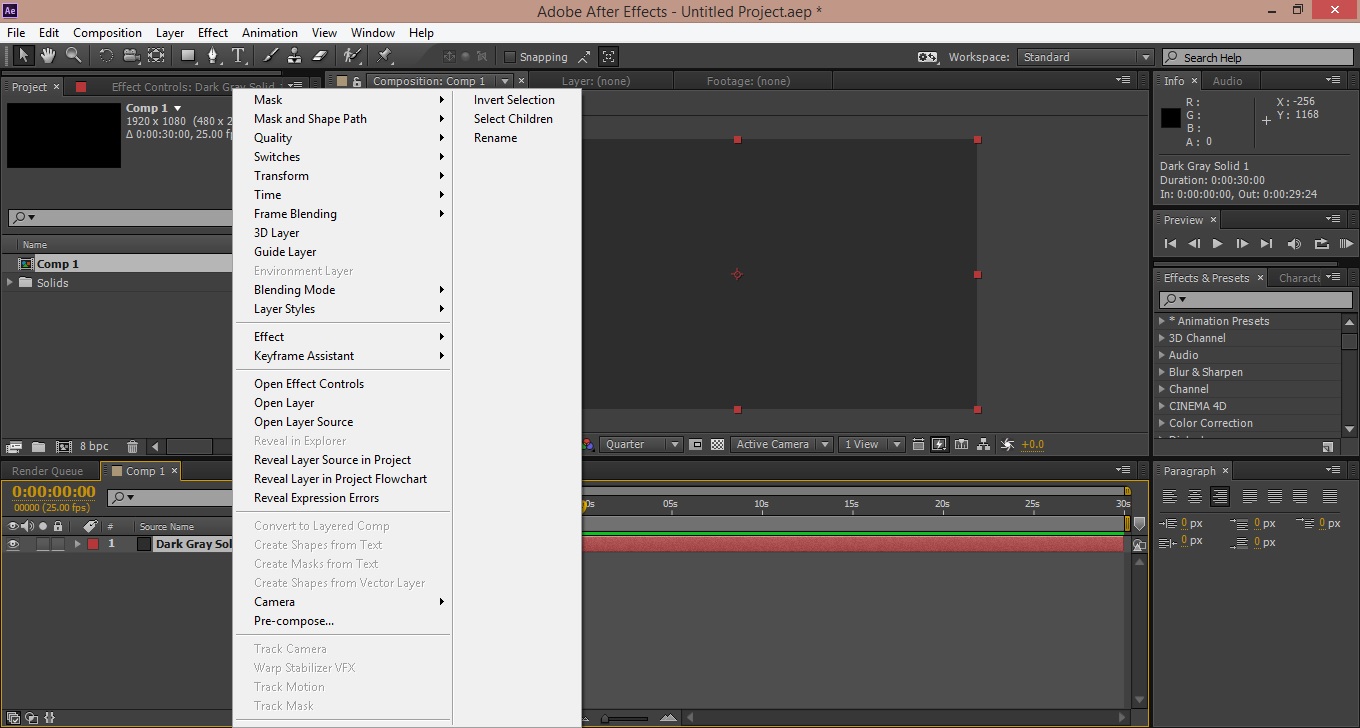Click the Adjust Exposure value +0.0
1360x728 pixels.
pyautogui.click(x=1033, y=445)
